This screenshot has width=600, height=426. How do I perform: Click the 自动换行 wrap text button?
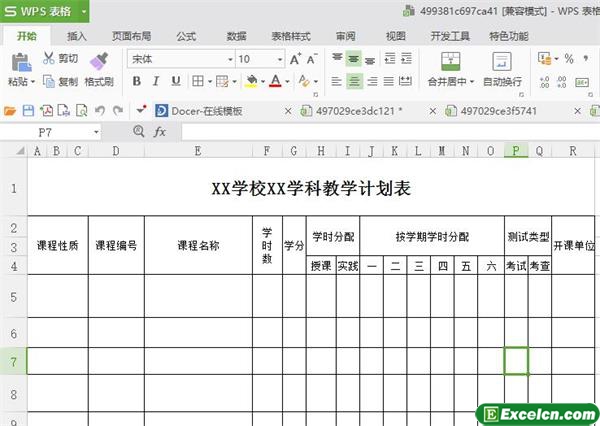pos(502,69)
